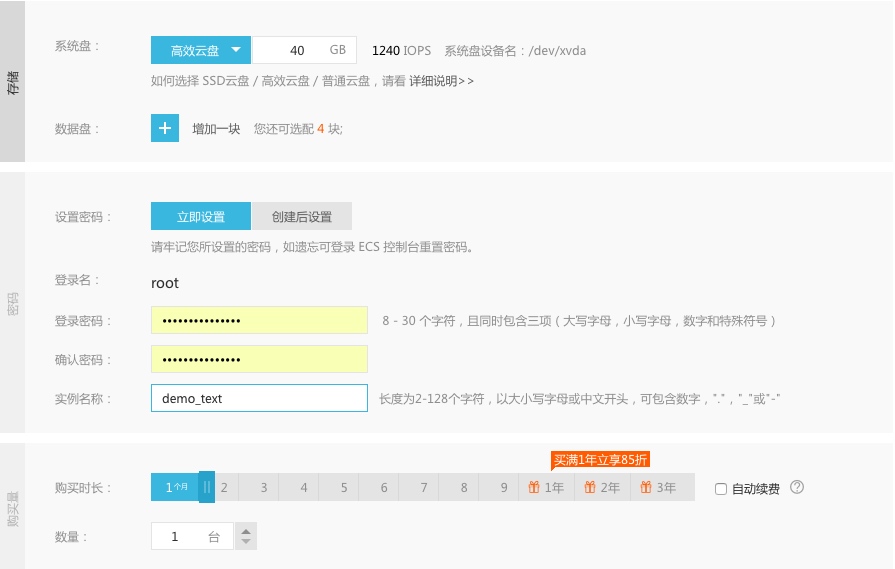Select the 3年 gift purchase duration

[659, 488]
